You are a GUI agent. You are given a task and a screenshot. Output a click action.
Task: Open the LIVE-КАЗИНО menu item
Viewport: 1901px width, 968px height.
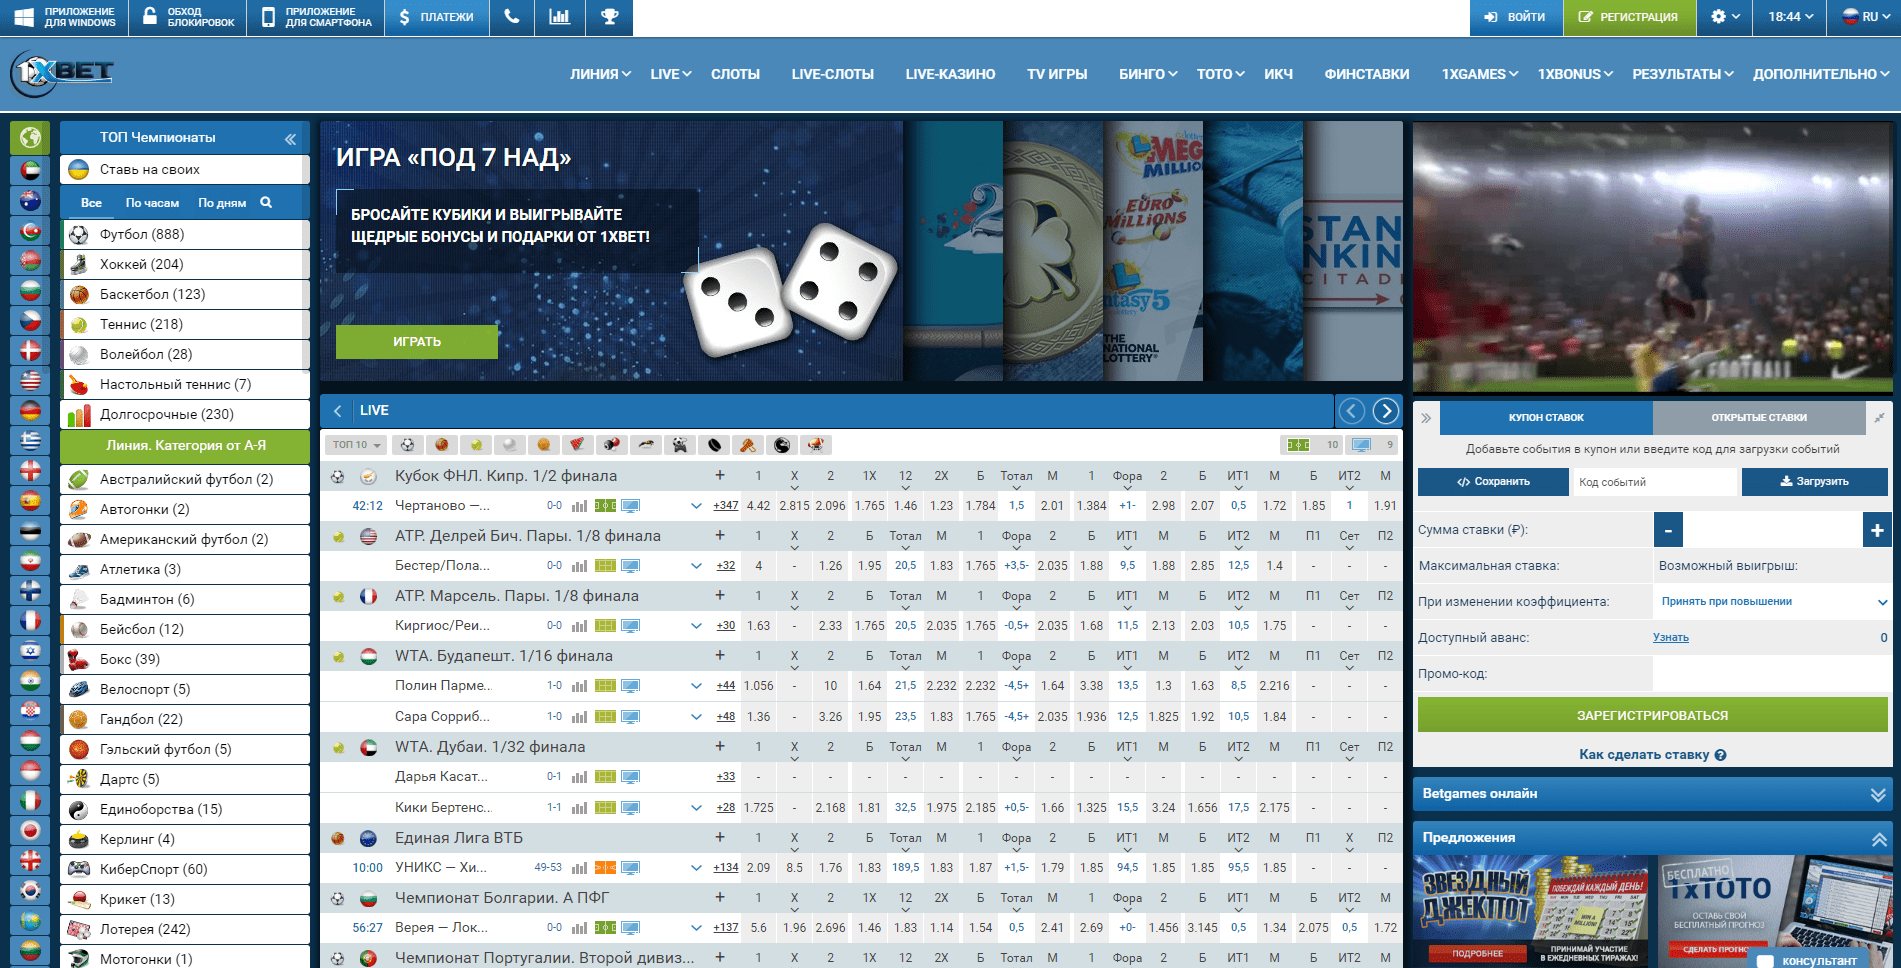[950, 74]
